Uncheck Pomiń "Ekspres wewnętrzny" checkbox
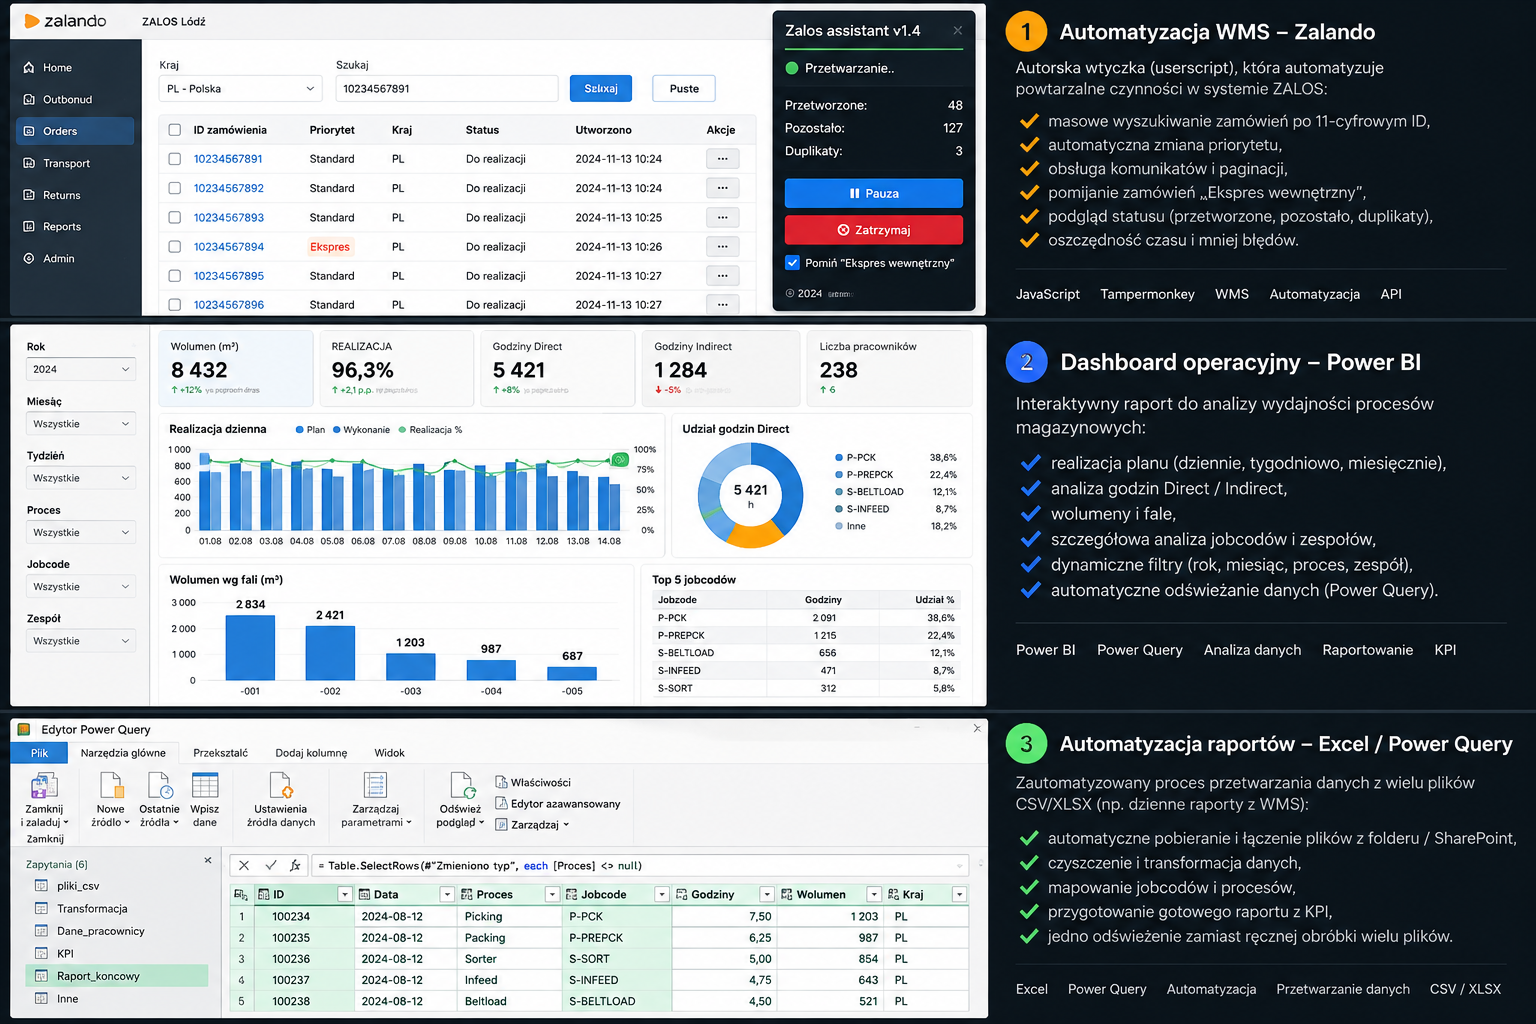1536x1024 pixels. pyautogui.click(x=793, y=263)
